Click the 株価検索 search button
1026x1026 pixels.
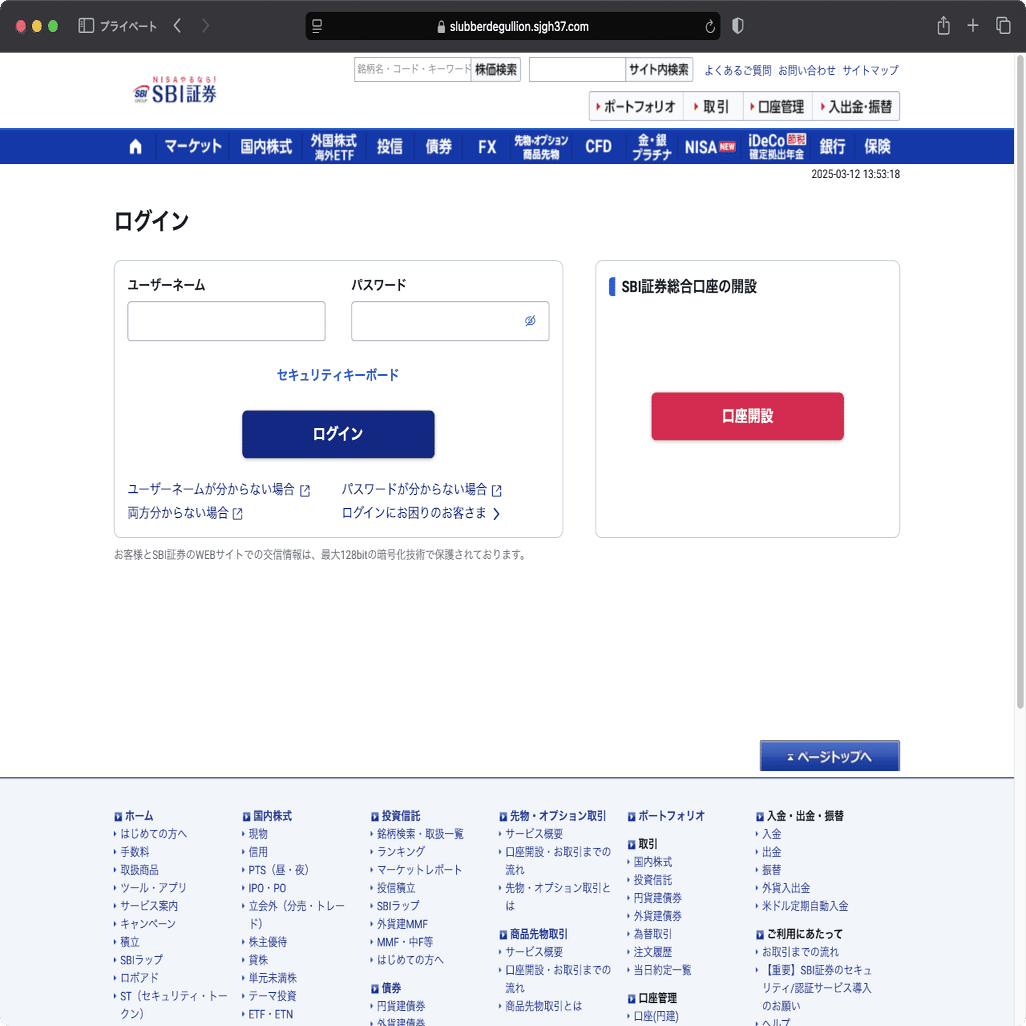coord(496,69)
